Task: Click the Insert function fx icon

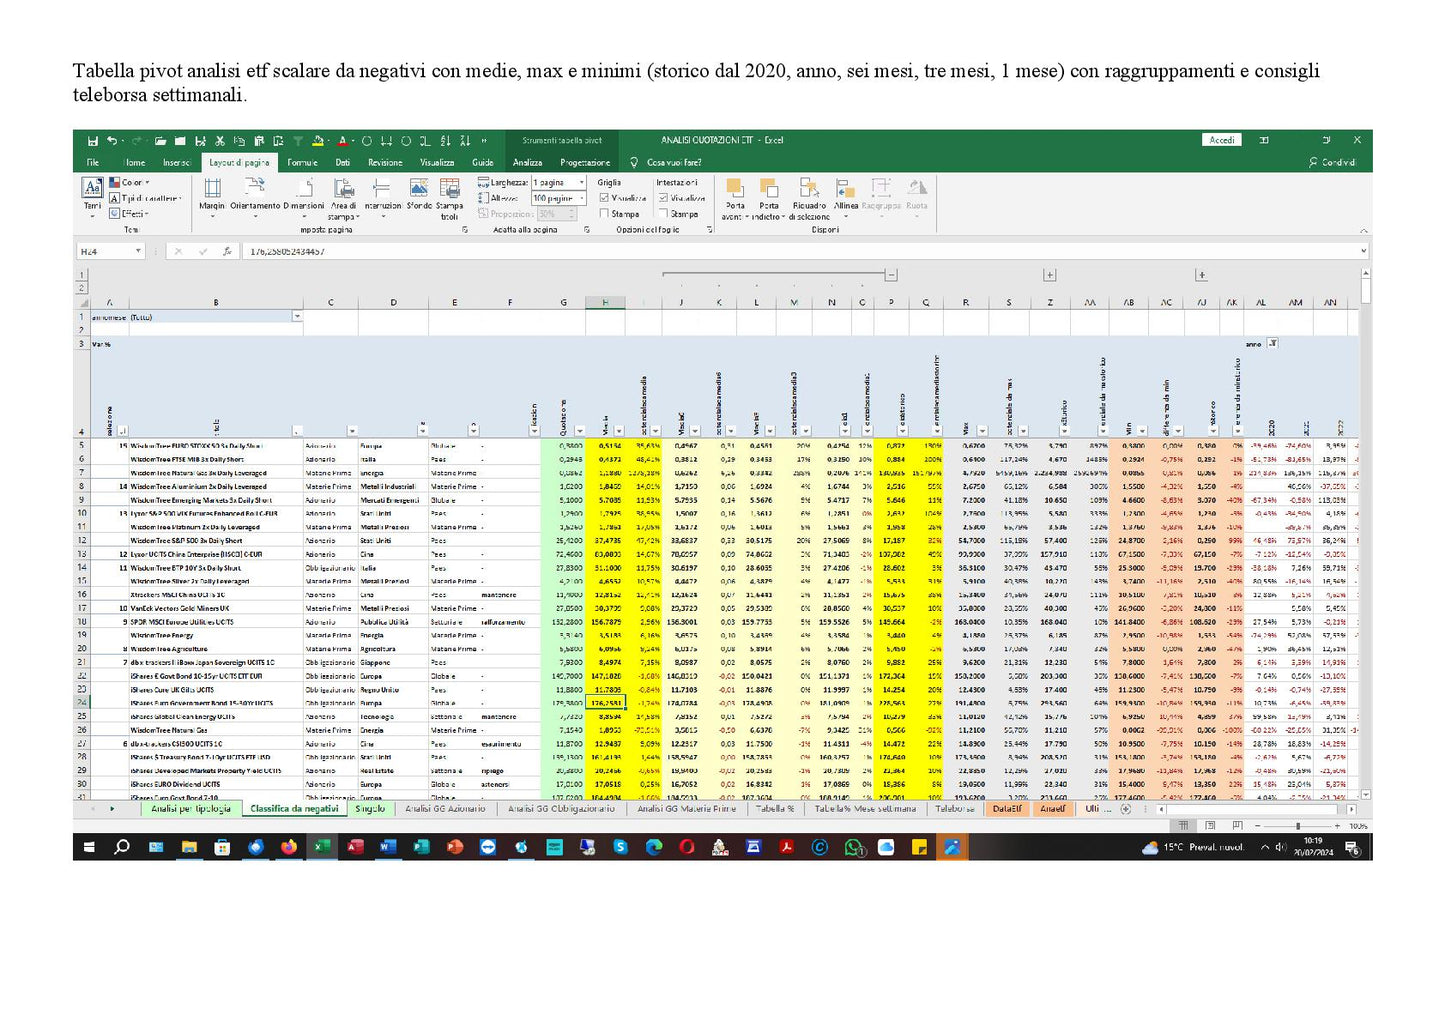Action: [x=227, y=252]
